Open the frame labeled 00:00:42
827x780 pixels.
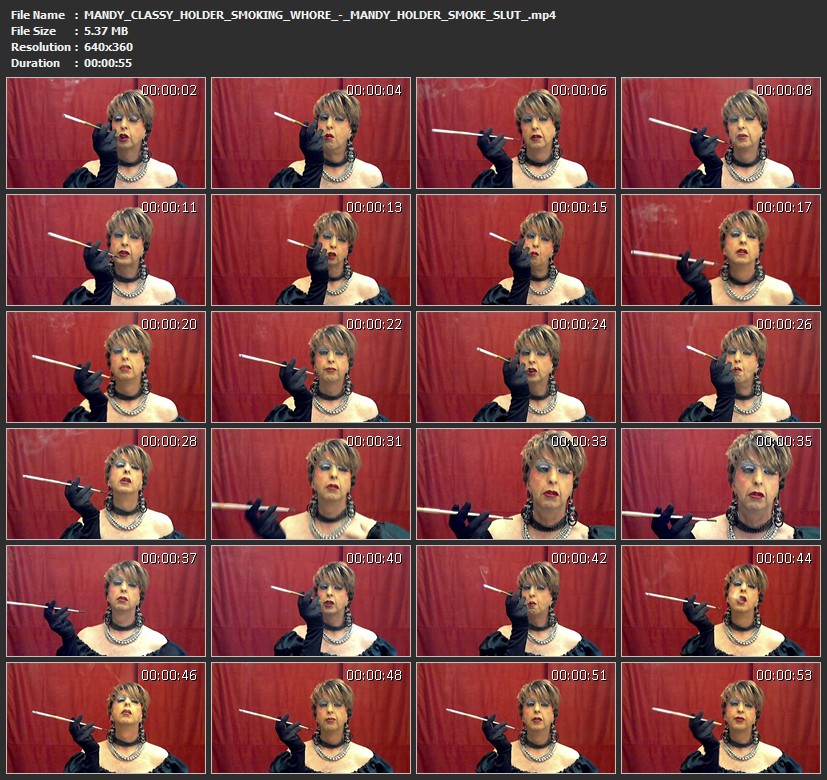[515, 600]
